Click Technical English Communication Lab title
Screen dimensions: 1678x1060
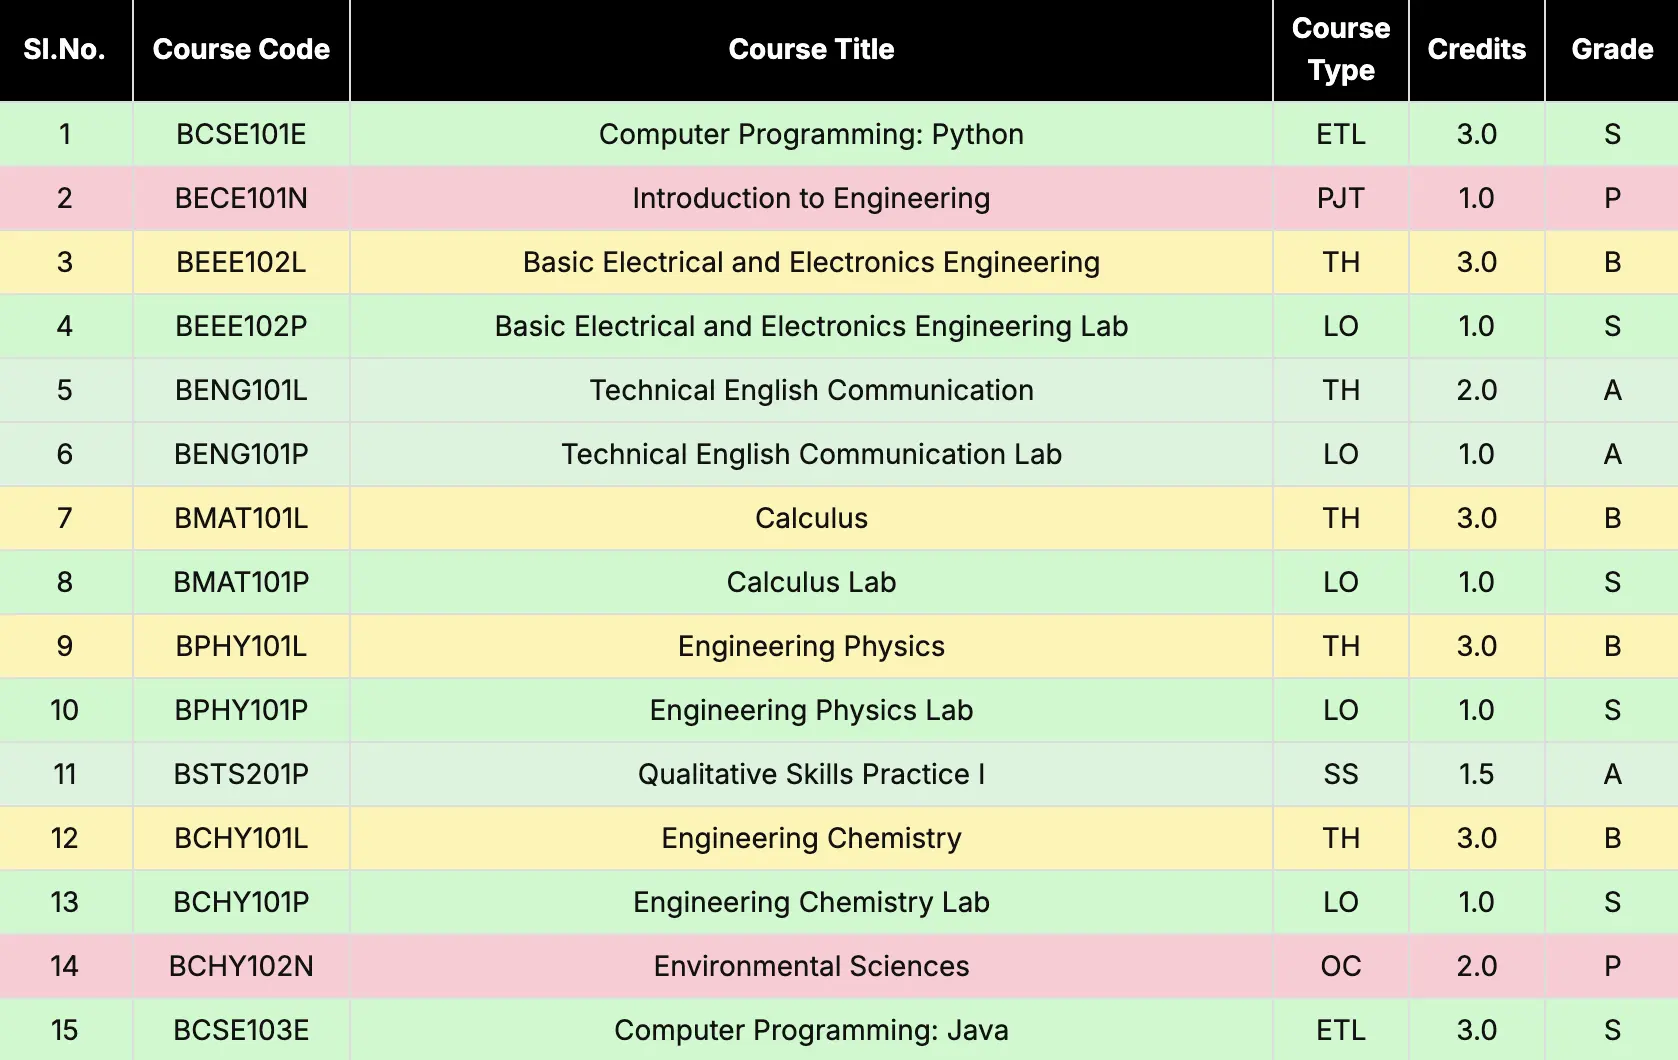point(811,454)
